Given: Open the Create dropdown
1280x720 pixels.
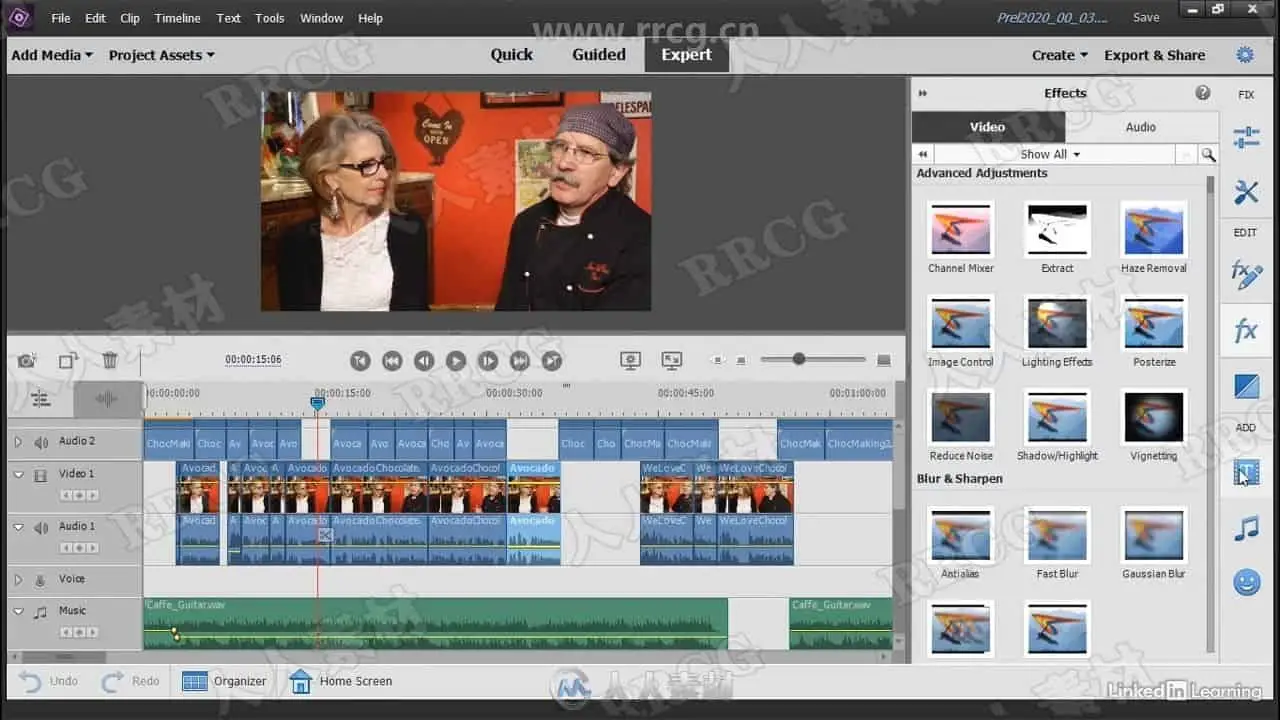Looking at the screenshot, I should tap(1060, 55).
